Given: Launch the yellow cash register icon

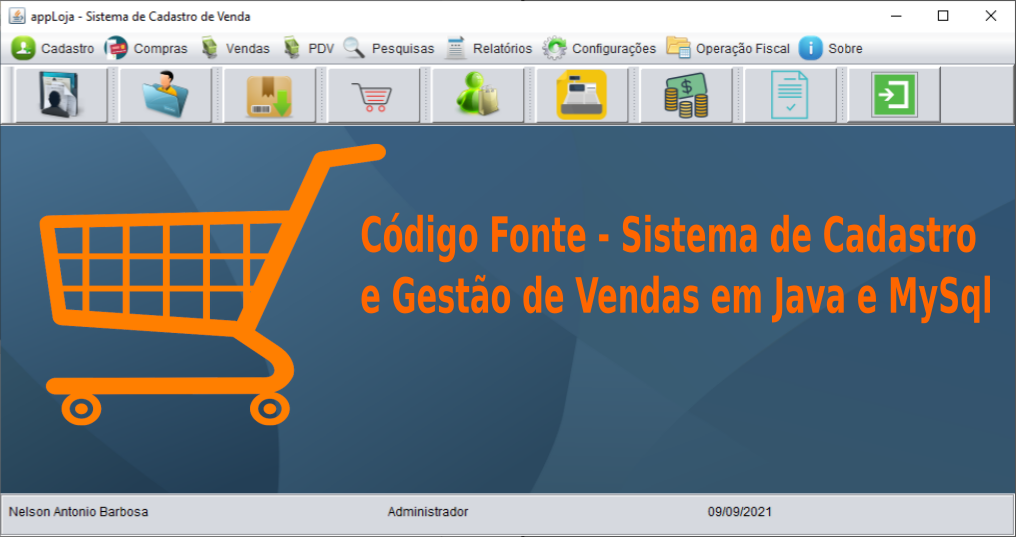Looking at the screenshot, I should [581, 96].
